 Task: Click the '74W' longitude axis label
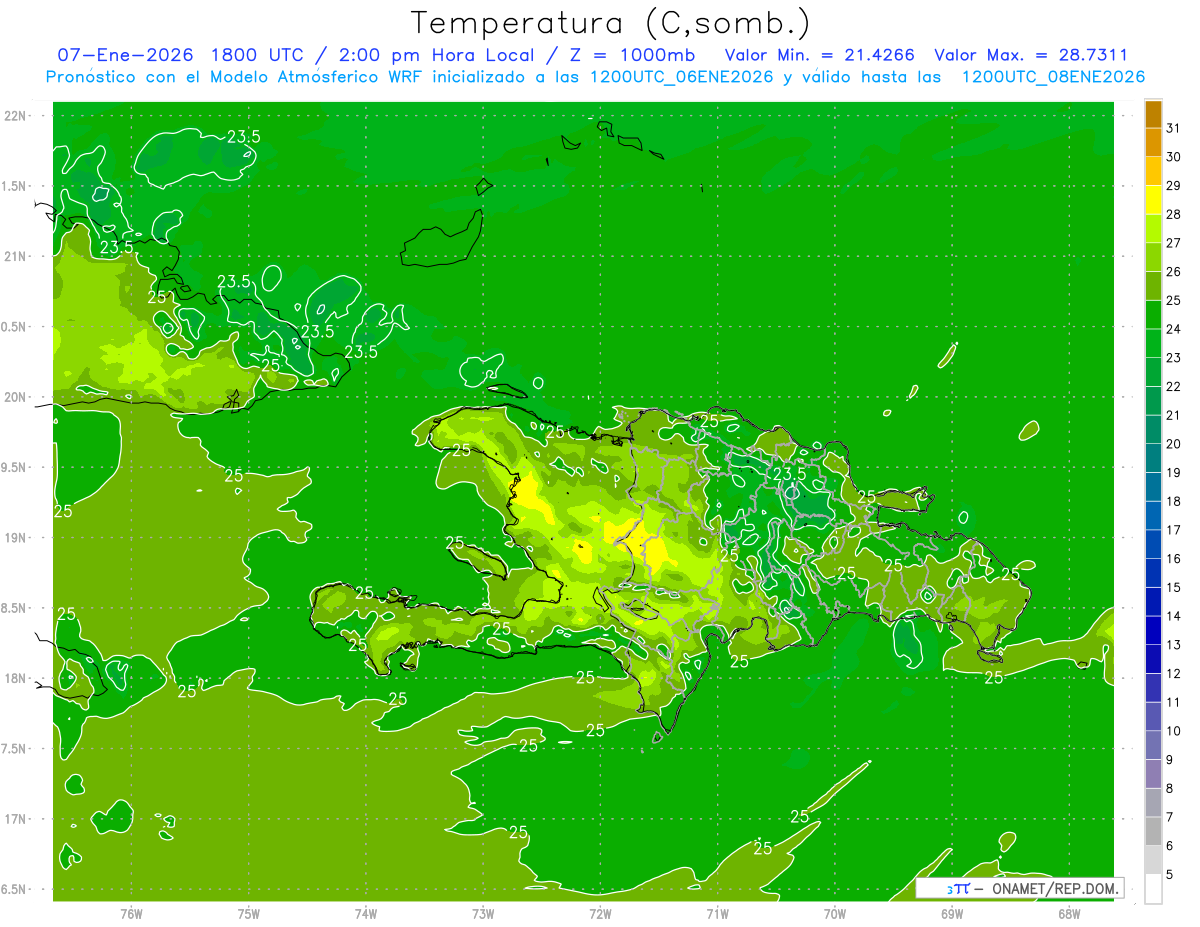pos(366,914)
